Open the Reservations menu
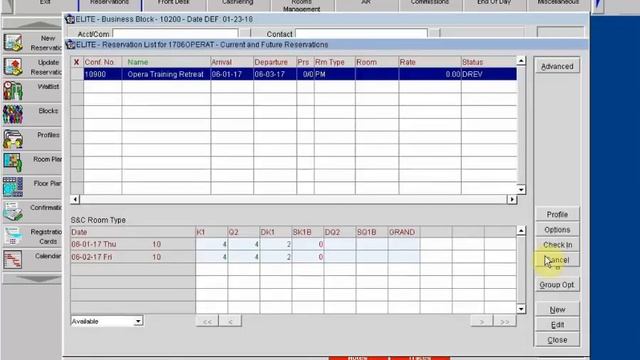Viewport: 640px width, 360px height. [x=109, y=4]
